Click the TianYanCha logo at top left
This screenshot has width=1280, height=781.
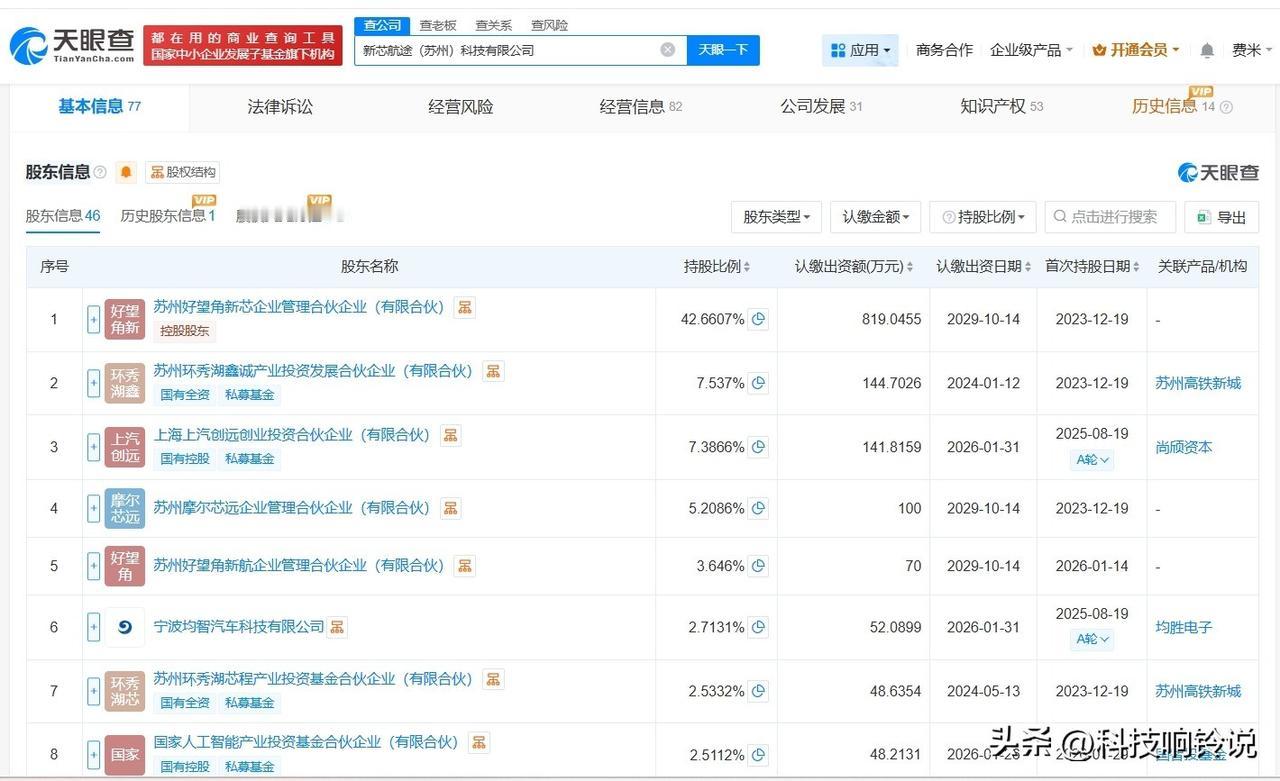click(72, 44)
